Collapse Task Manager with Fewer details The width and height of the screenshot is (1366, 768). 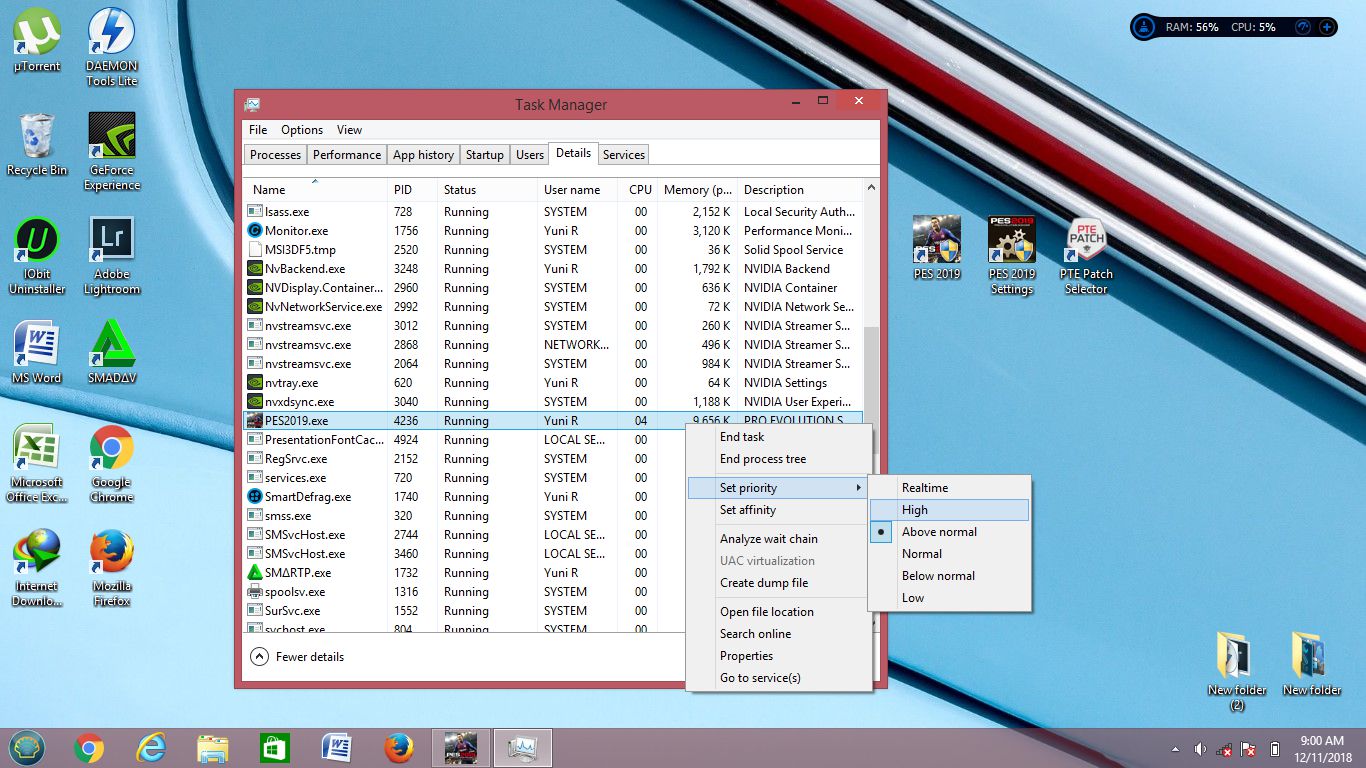coord(297,657)
